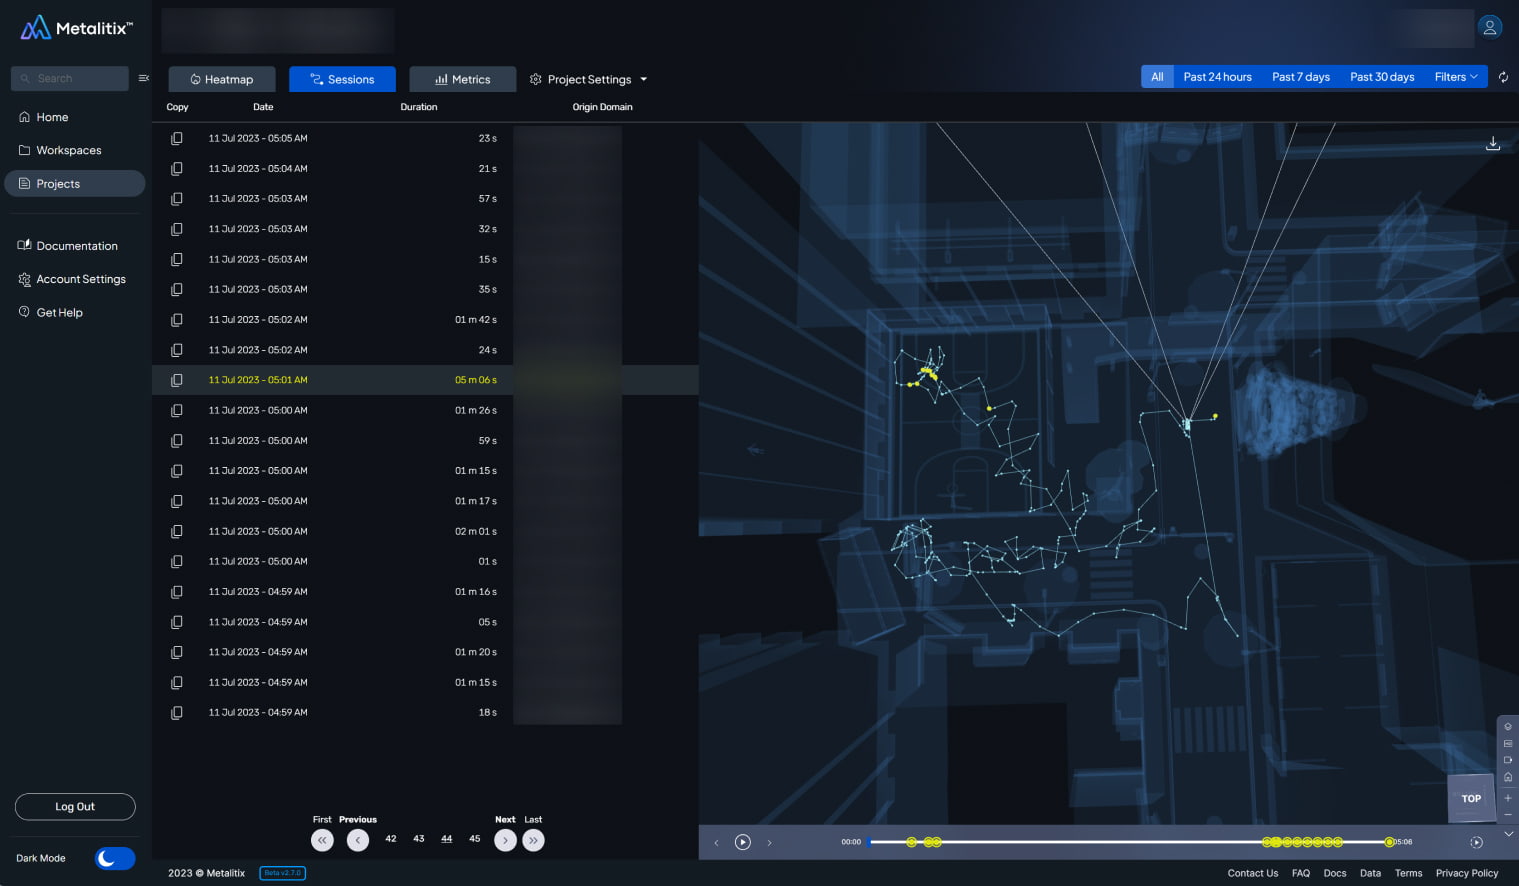Screen dimensions: 1519x886
Task: Click the download icon above the 3D viewport
Action: (1493, 143)
